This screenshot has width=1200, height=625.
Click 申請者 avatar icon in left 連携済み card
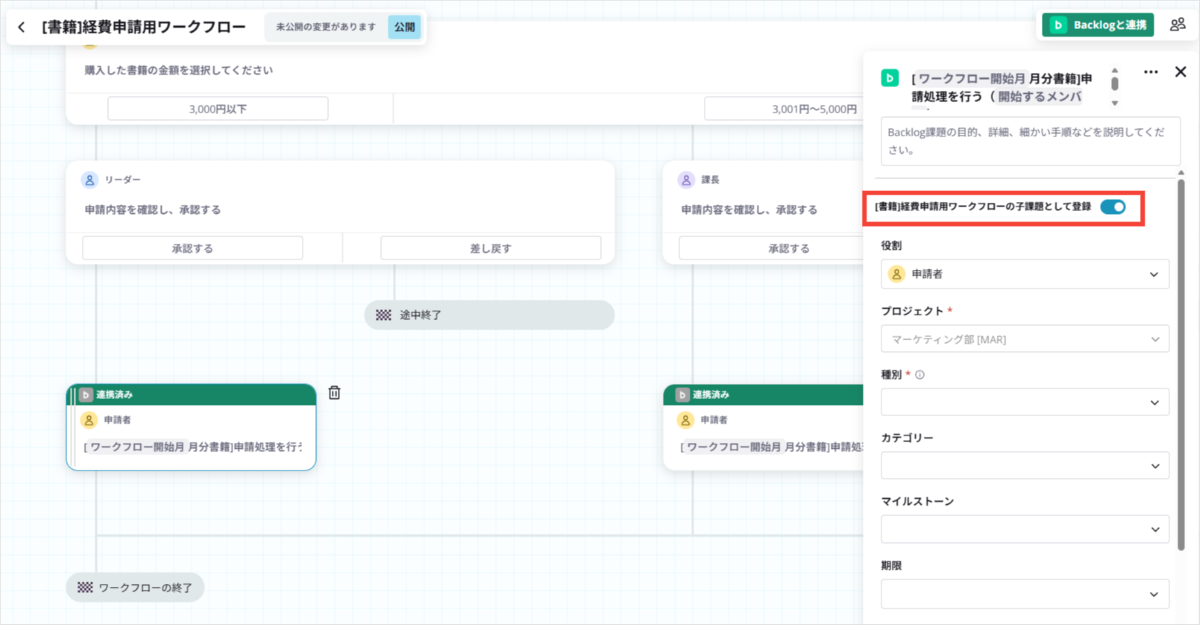coord(88,420)
